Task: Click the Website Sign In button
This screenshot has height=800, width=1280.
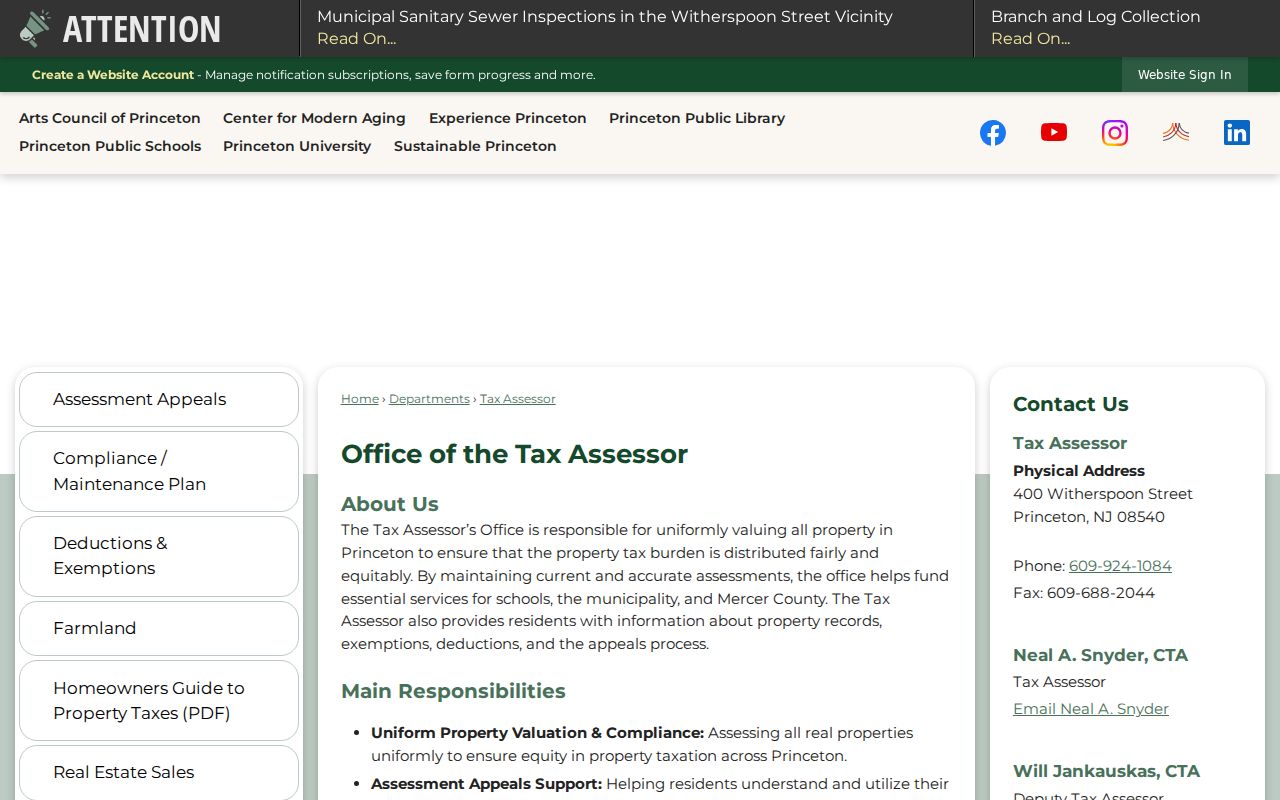Action: pos(1185,75)
